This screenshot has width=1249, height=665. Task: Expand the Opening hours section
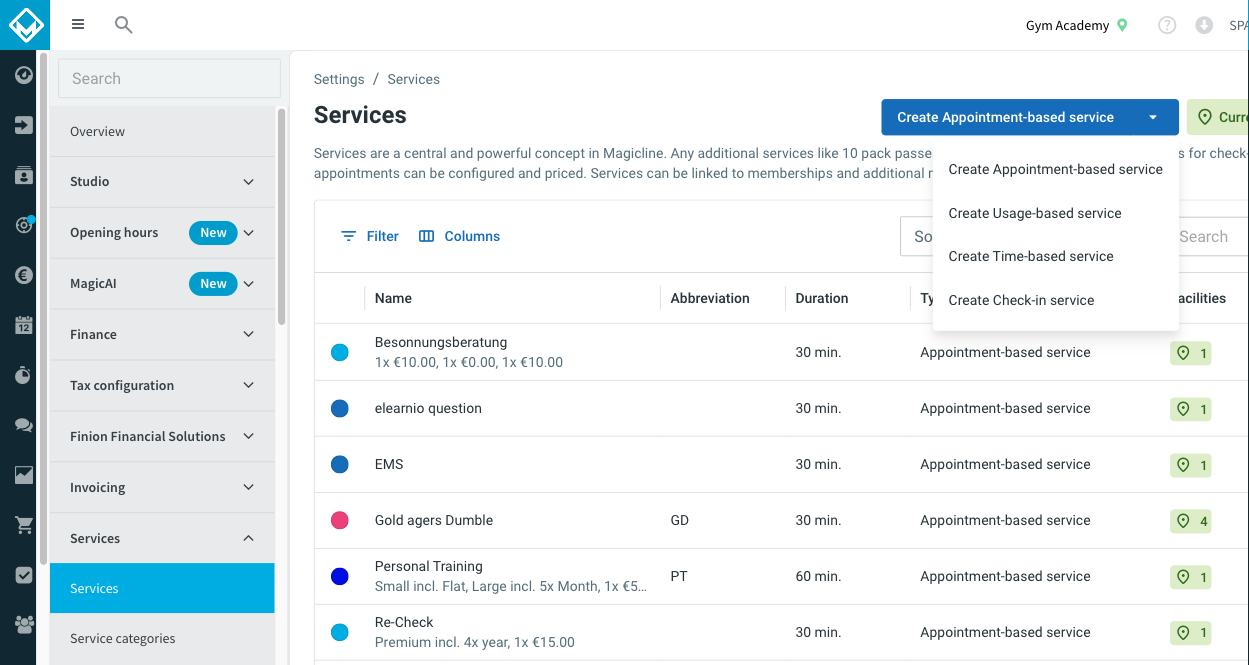pos(162,233)
